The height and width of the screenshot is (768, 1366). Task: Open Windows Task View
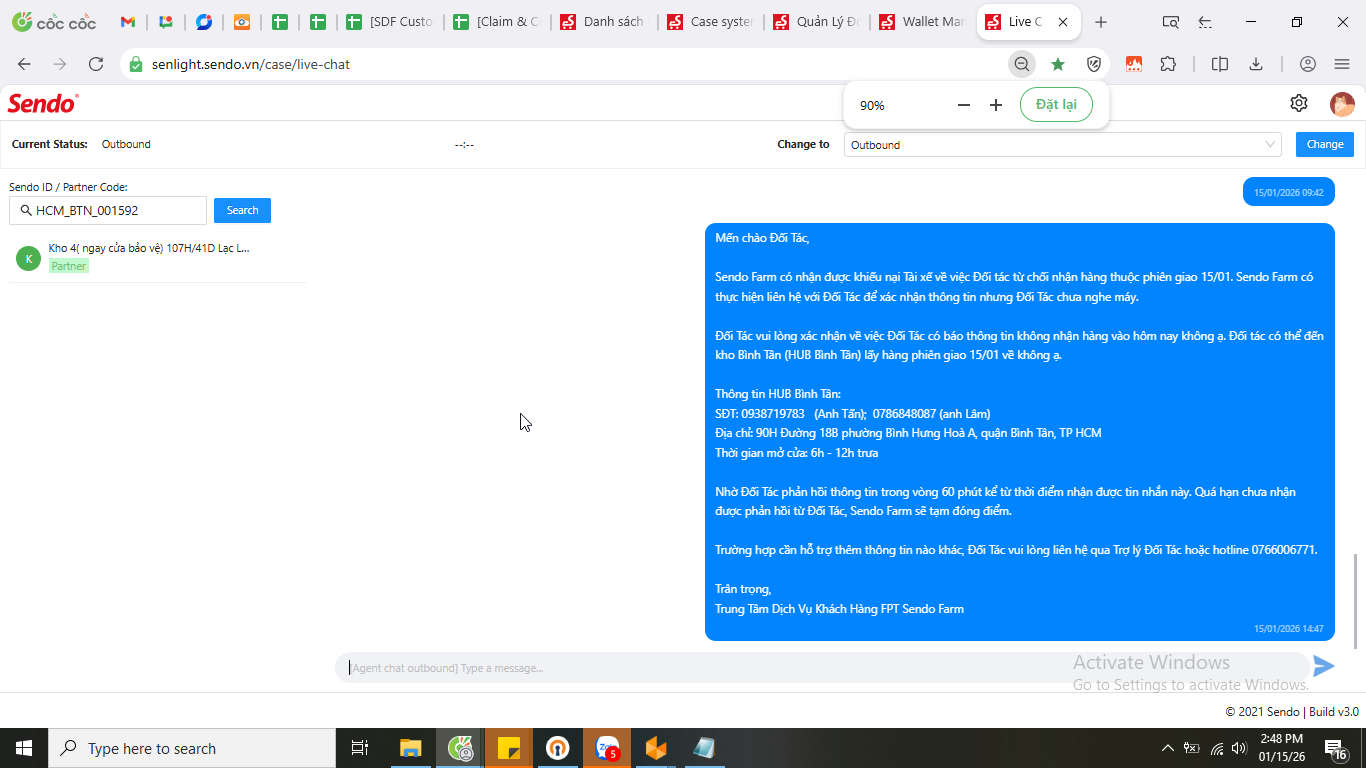pos(360,748)
